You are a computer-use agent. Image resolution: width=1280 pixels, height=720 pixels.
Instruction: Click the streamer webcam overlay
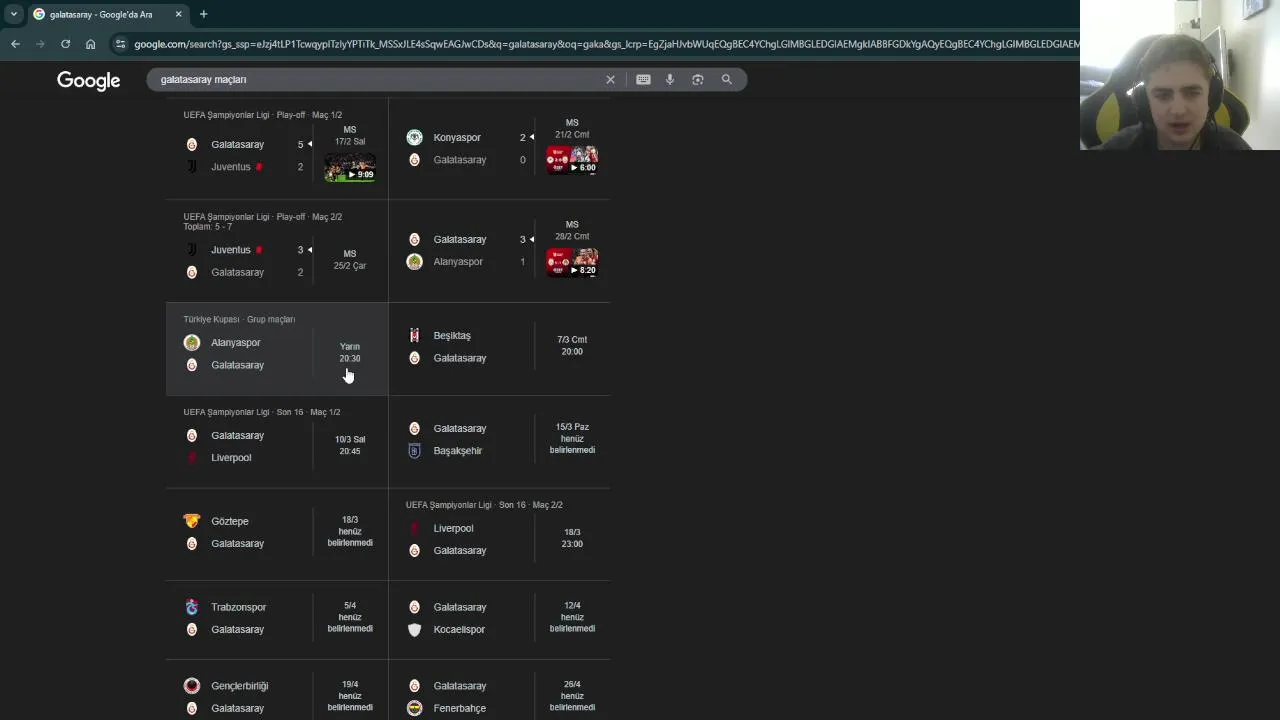[1180, 75]
